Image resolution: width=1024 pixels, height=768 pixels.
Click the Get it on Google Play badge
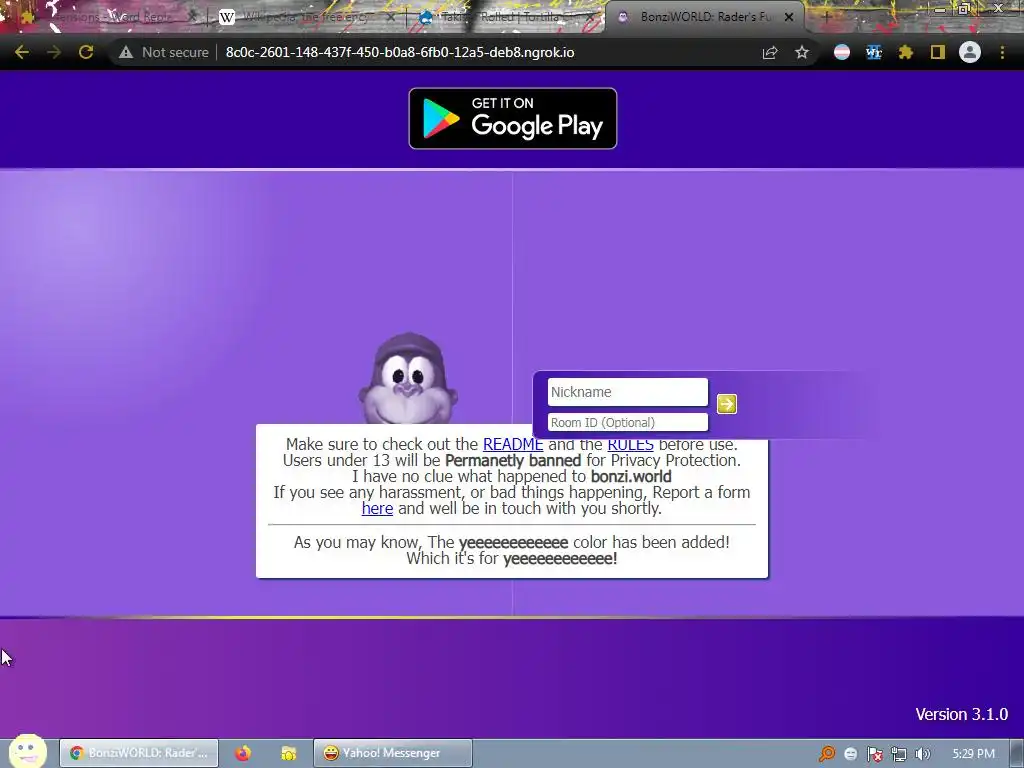pyautogui.click(x=513, y=118)
